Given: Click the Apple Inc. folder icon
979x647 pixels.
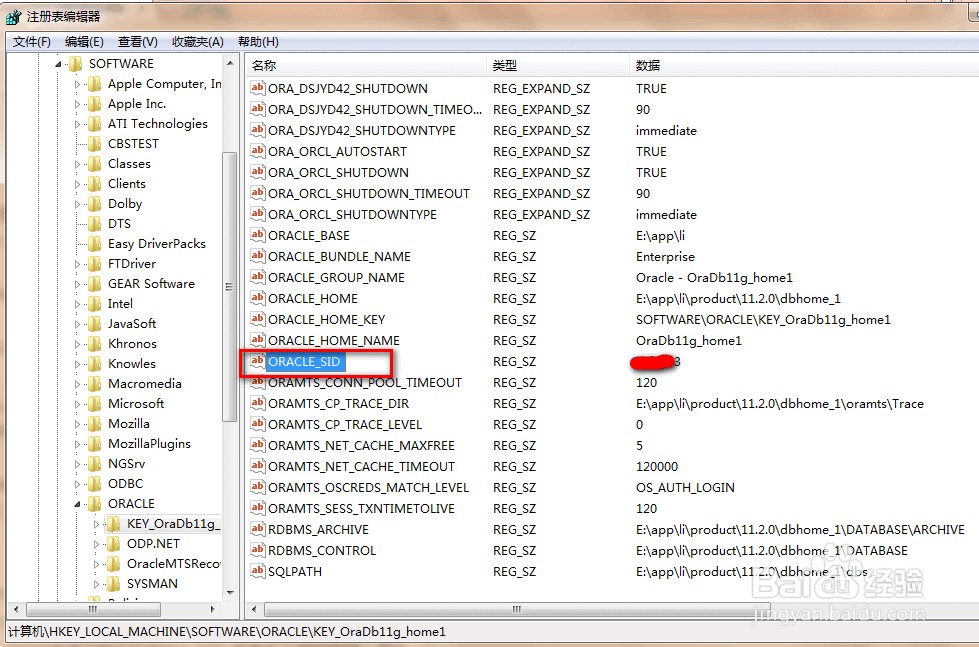Looking at the screenshot, I should tap(95, 104).
